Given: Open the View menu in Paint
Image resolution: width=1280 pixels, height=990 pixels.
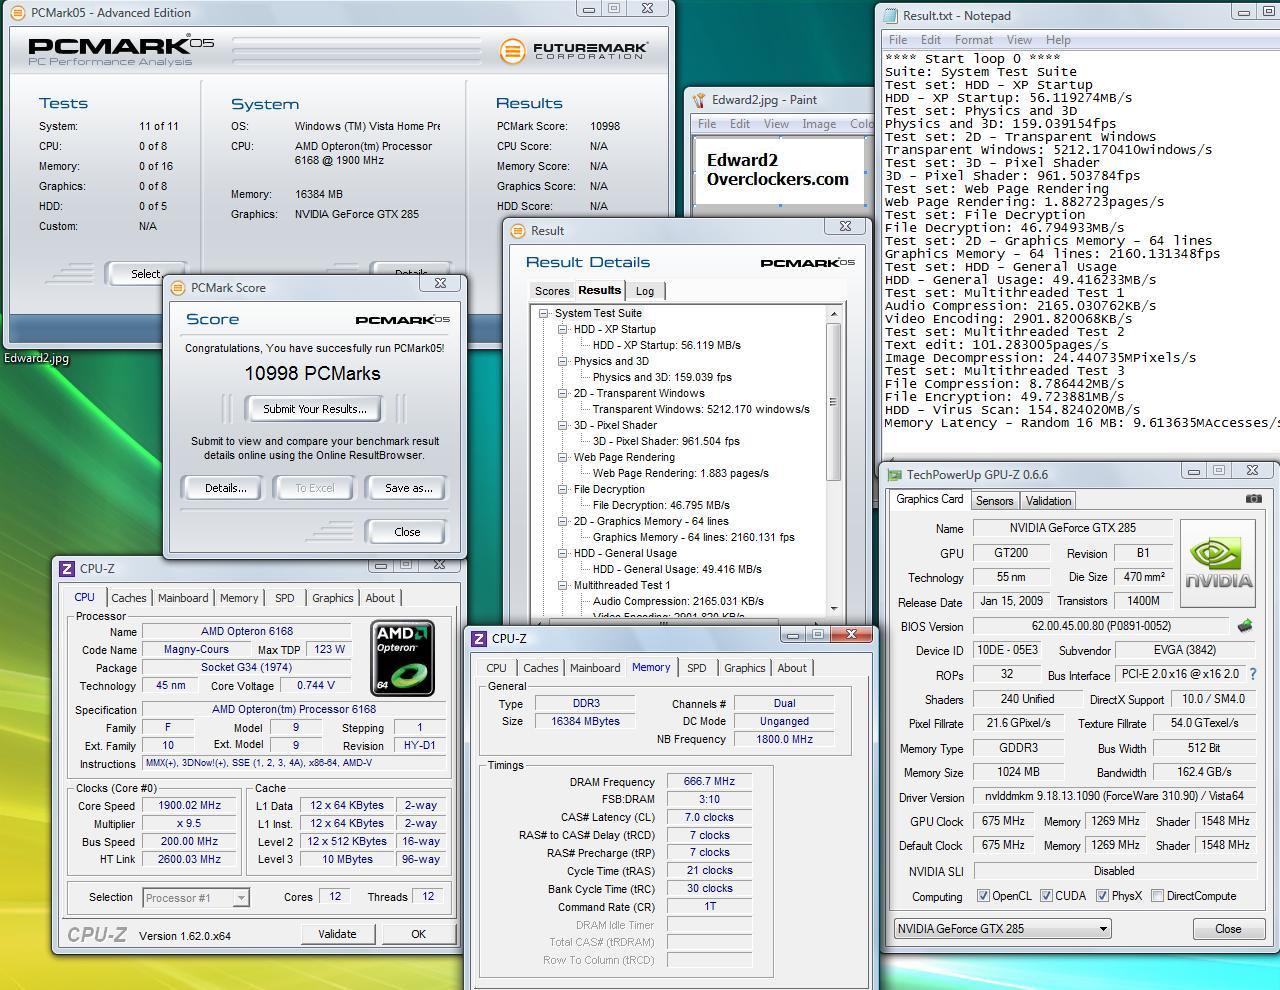Looking at the screenshot, I should pyautogui.click(x=777, y=124).
